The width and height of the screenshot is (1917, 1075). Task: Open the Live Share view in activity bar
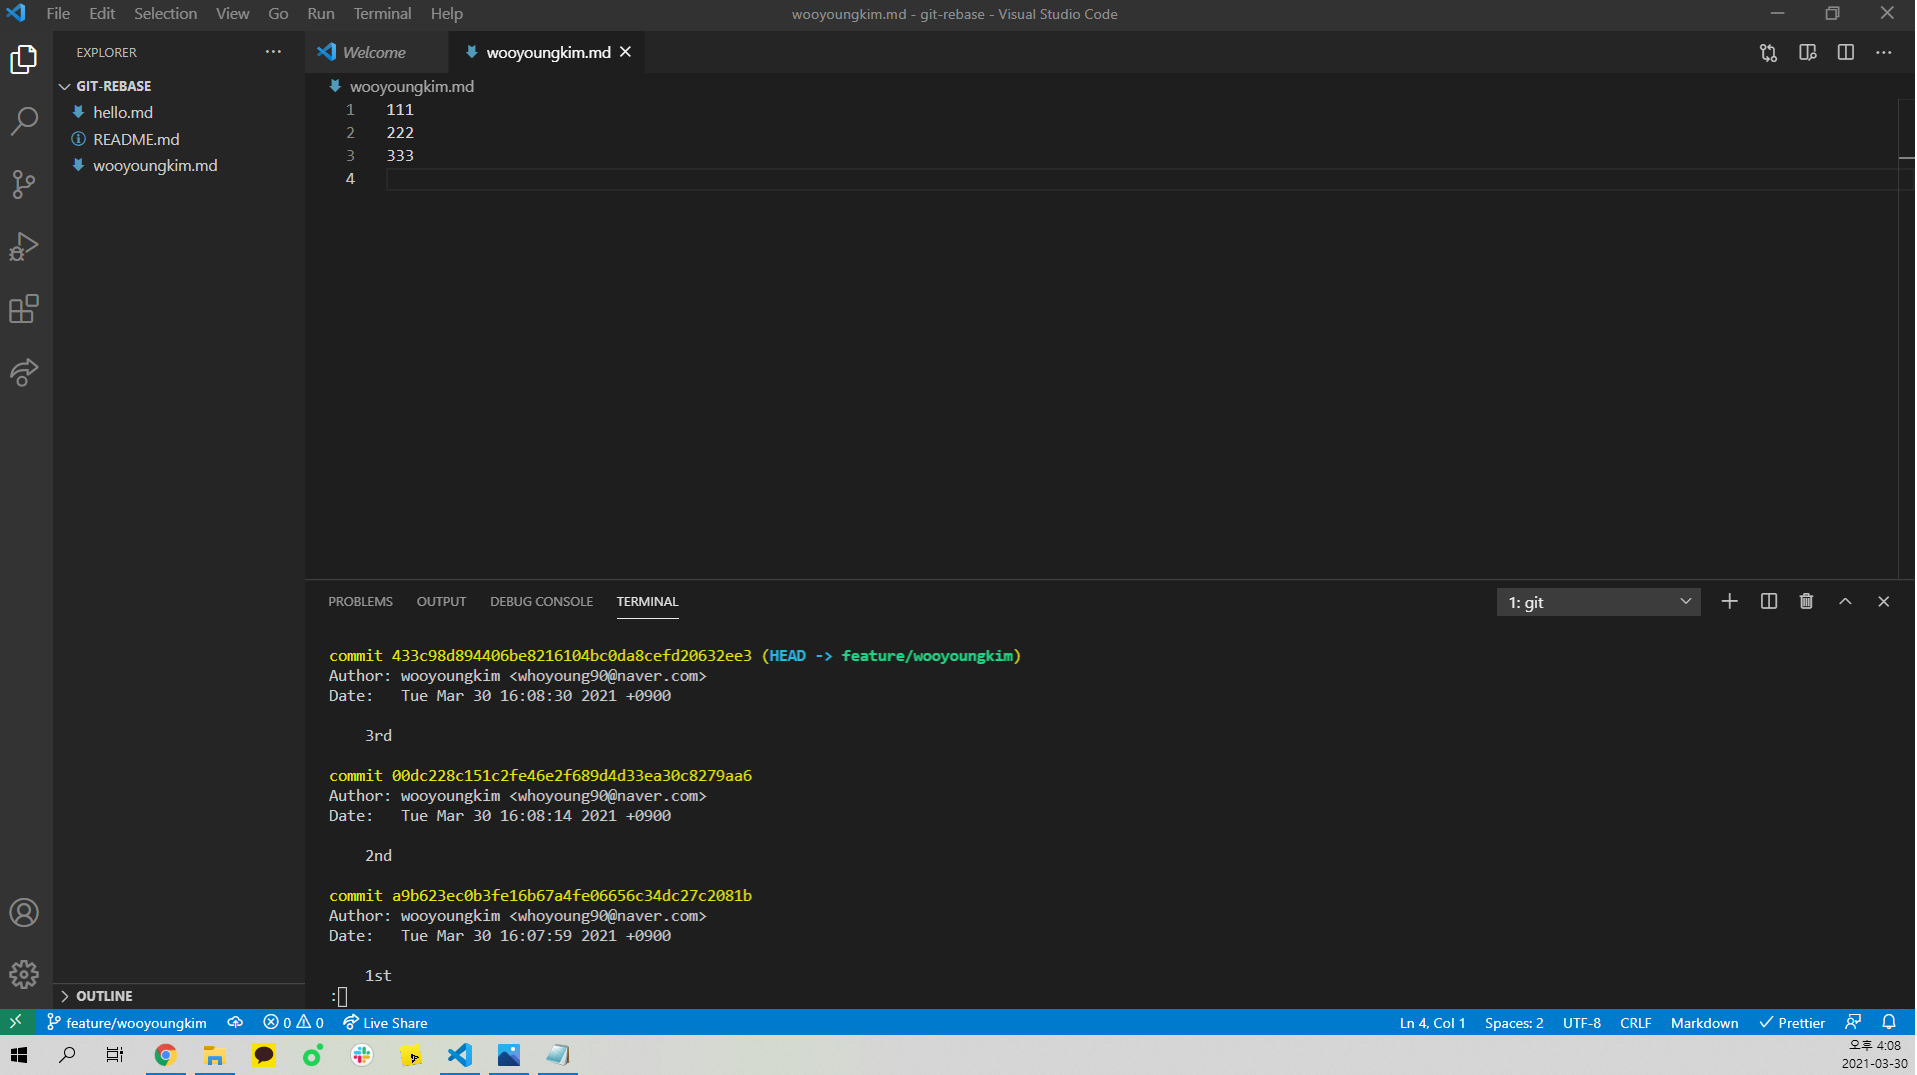coord(24,372)
